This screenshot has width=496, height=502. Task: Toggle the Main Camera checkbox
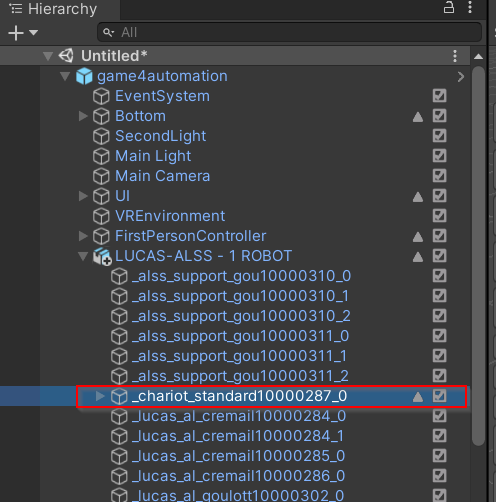click(439, 176)
